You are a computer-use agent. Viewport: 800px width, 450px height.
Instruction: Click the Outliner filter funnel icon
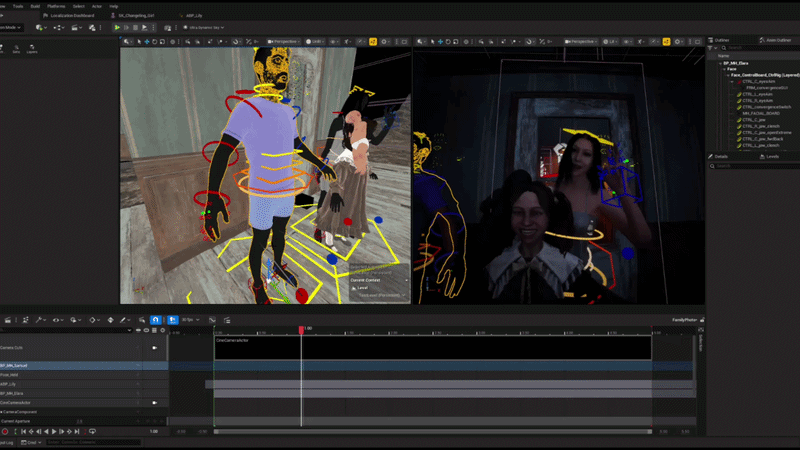coord(710,48)
